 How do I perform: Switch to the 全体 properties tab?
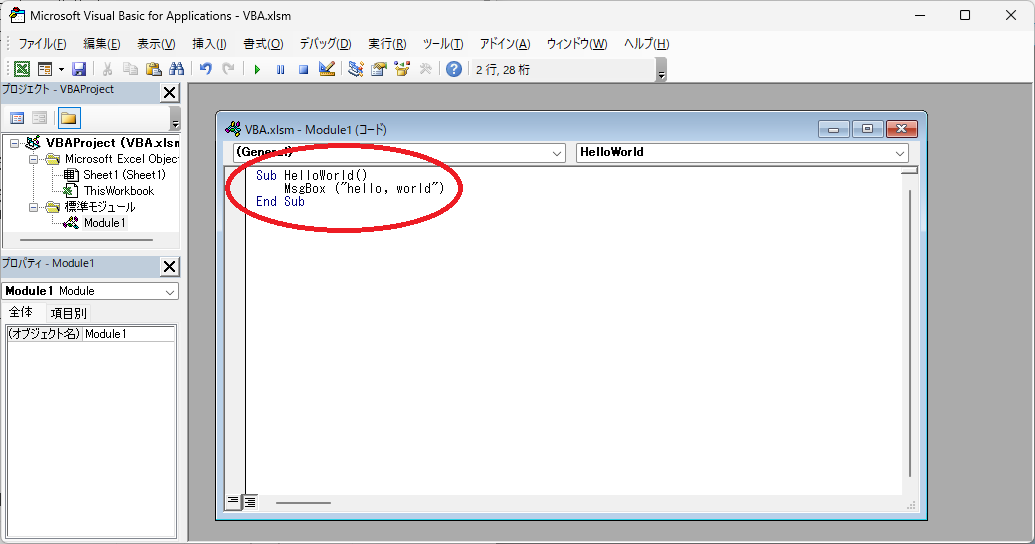point(21,312)
